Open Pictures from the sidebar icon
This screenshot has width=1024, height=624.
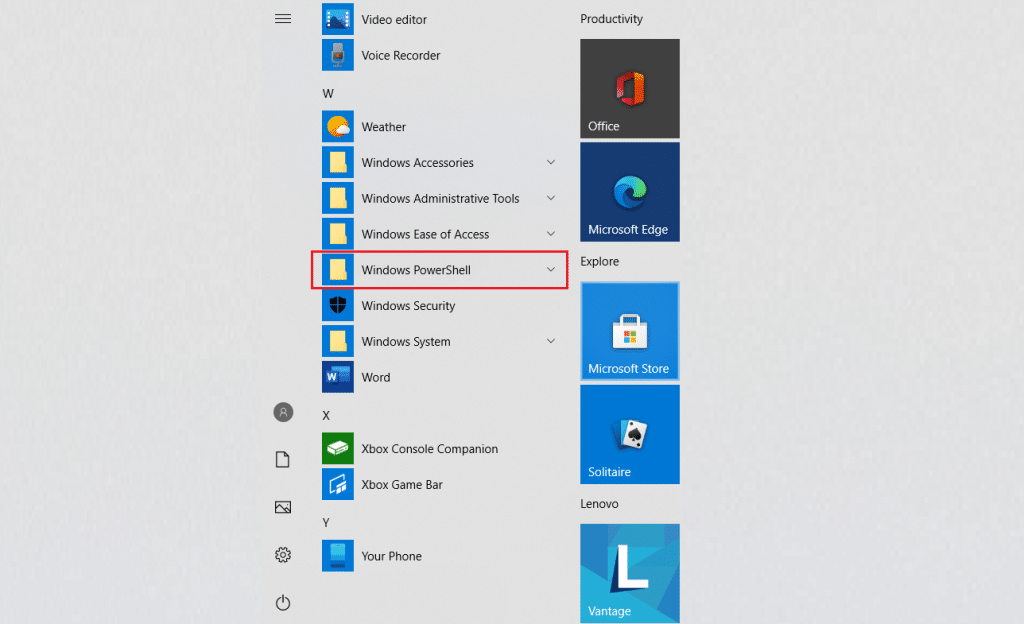(x=283, y=507)
